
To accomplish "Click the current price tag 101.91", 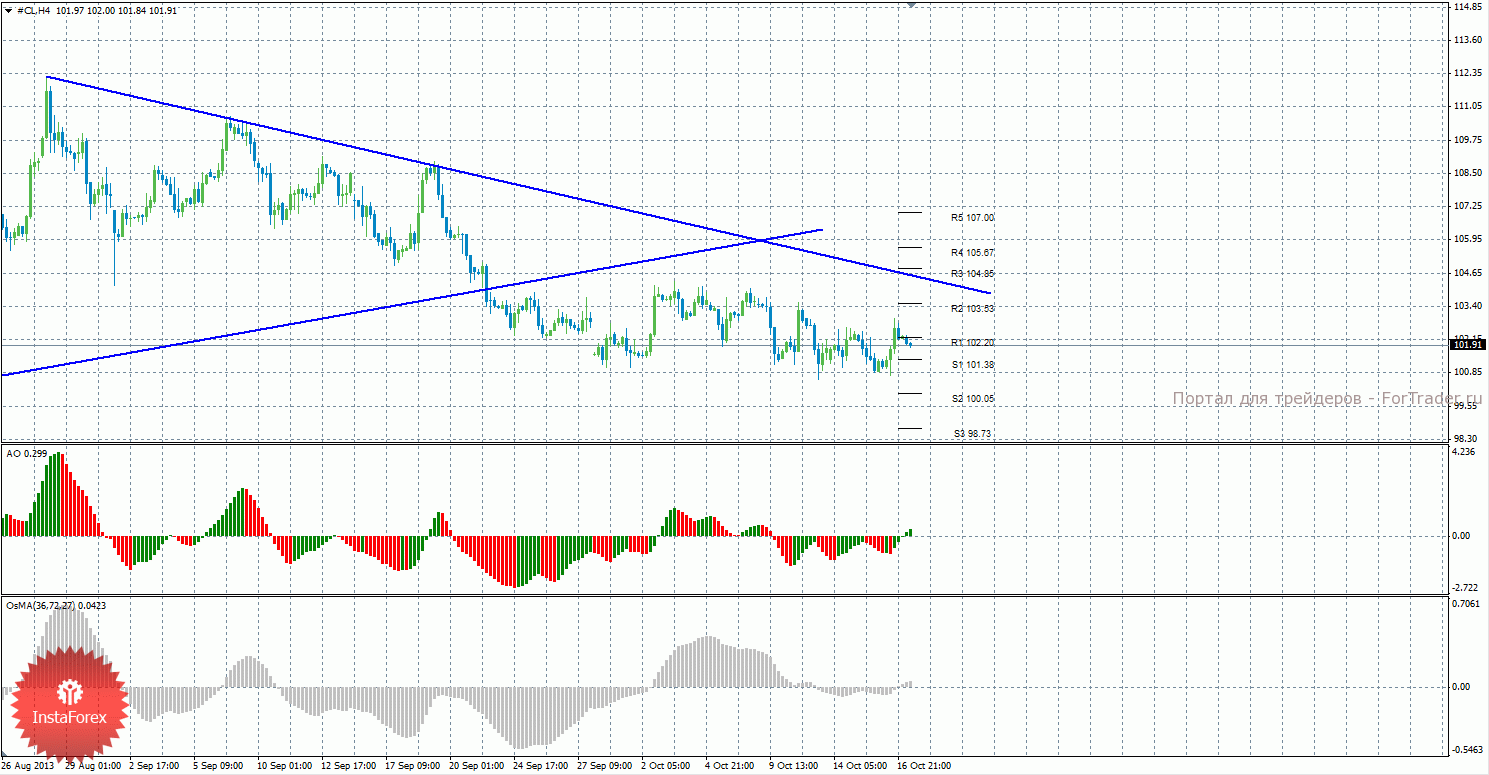I will pyautogui.click(x=1467, y=345).
